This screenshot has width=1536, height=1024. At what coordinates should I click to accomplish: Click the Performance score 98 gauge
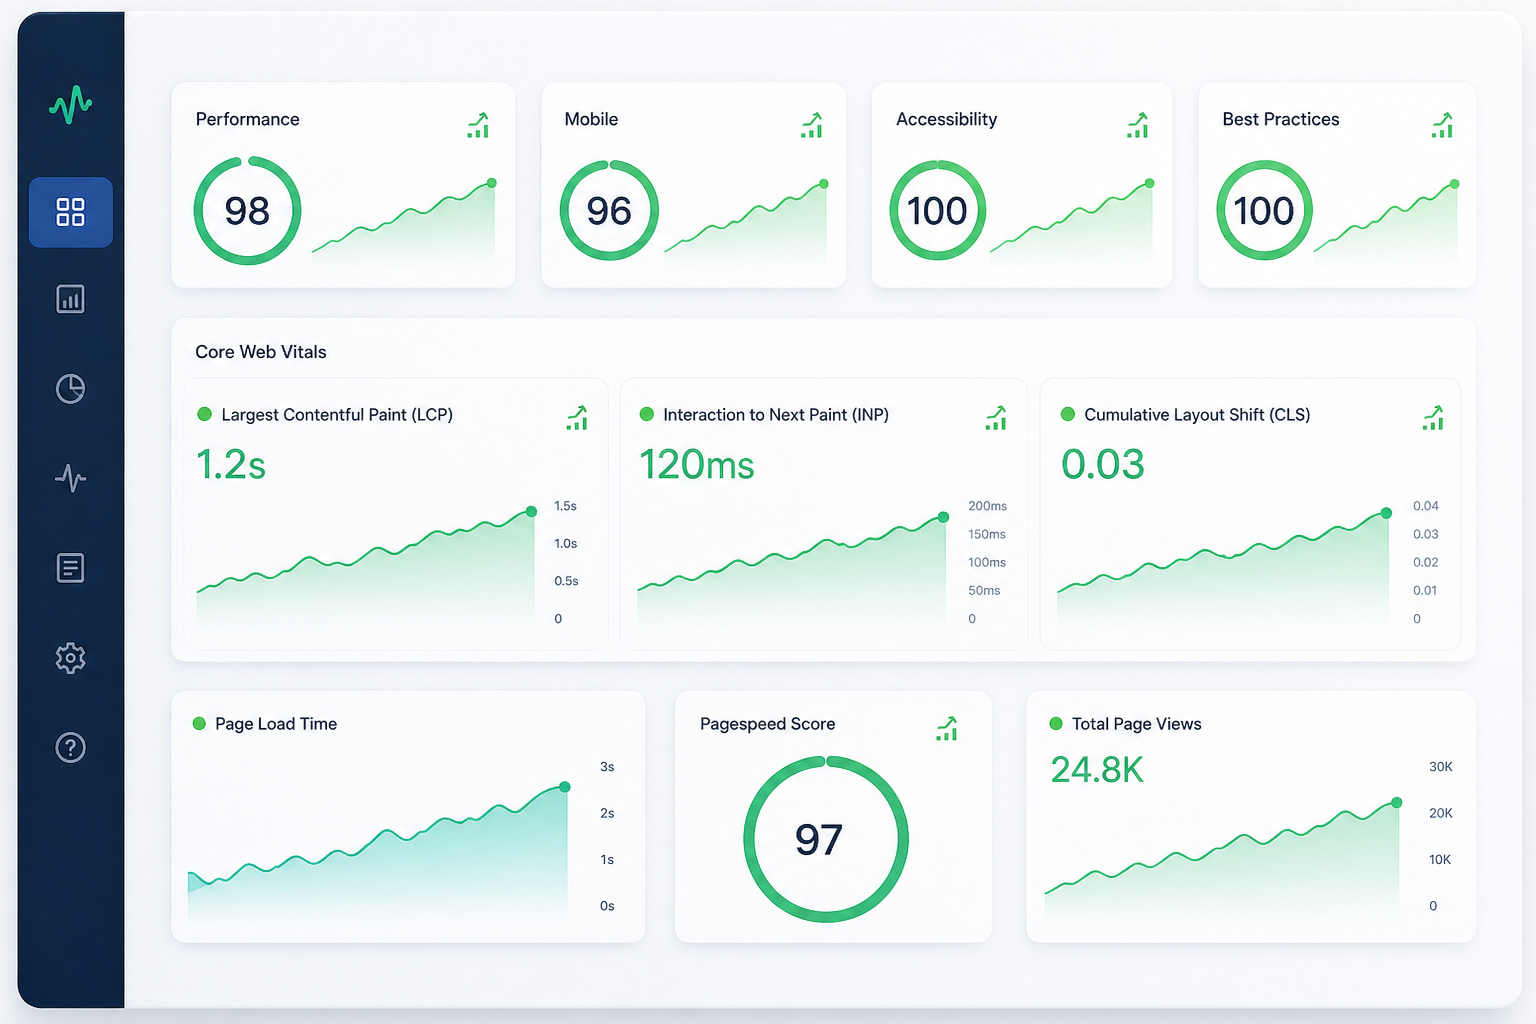pyautogui.click(x=247, y=211)
